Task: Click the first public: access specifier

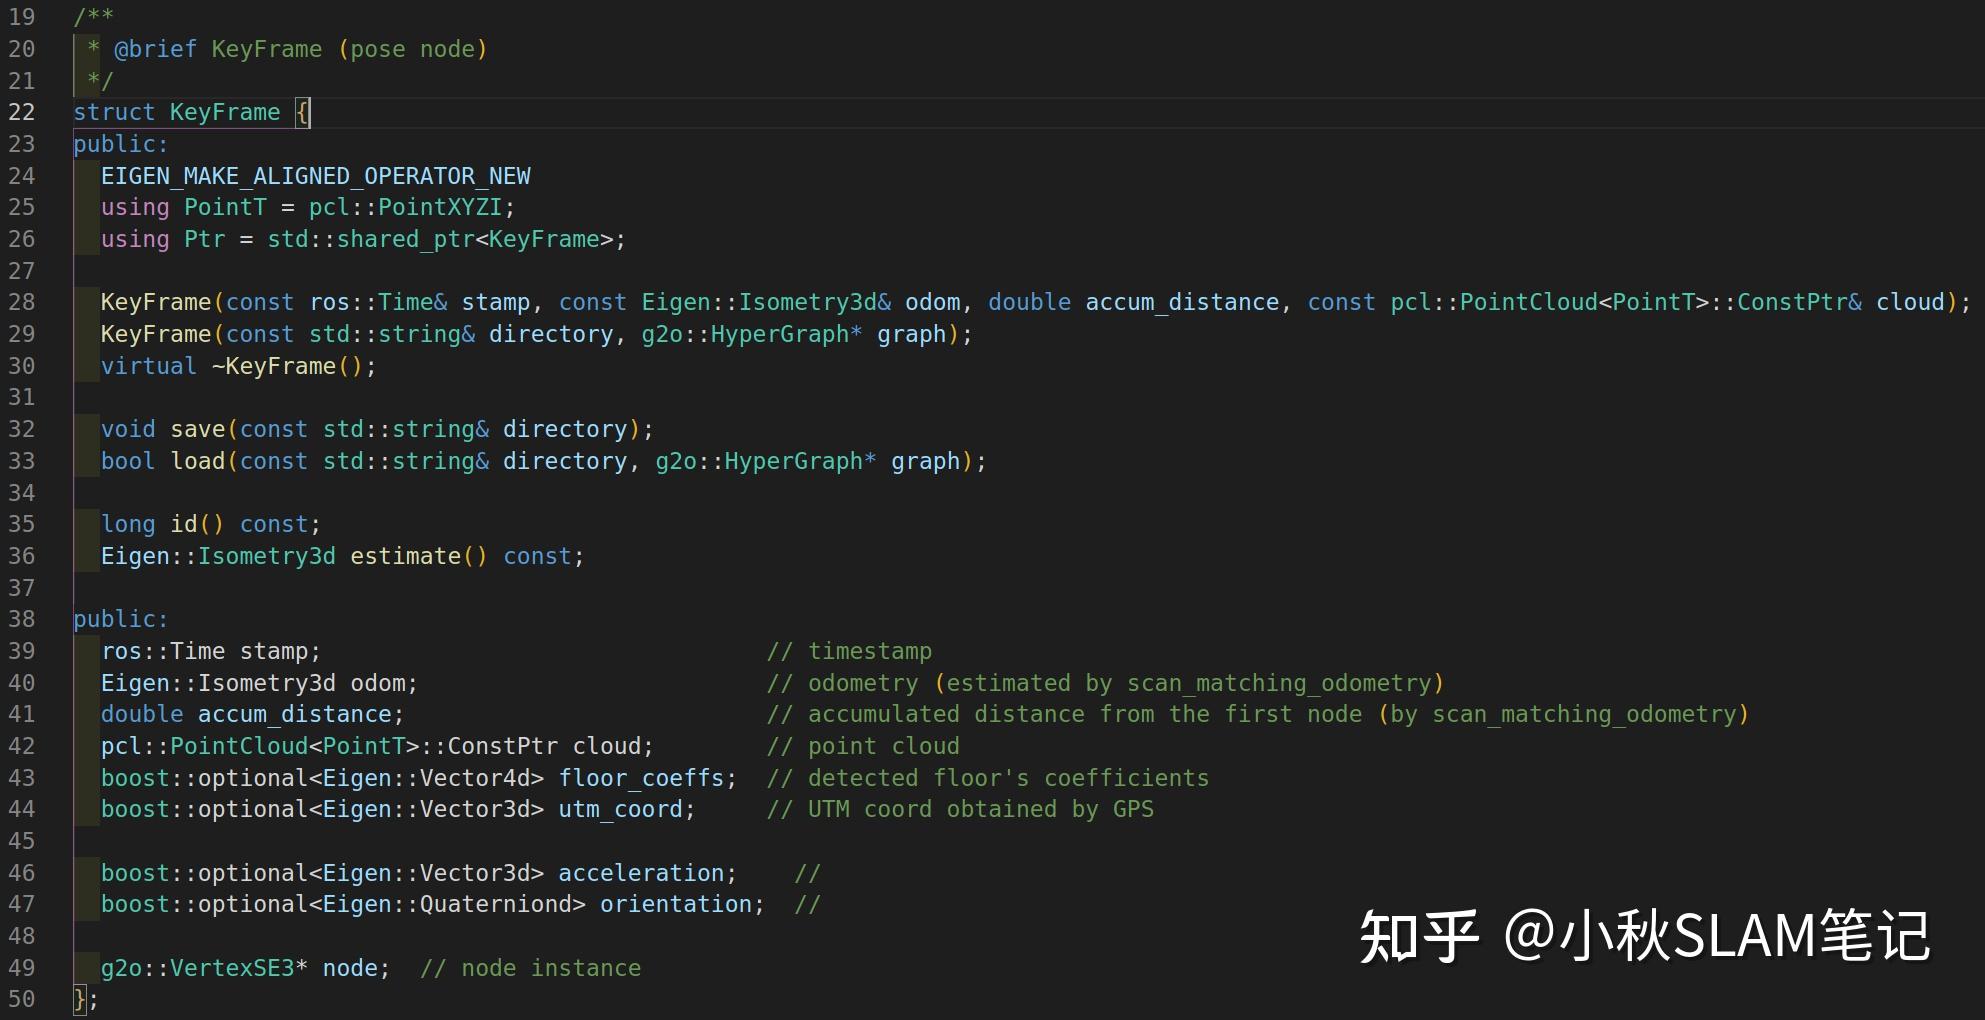Action: click(119, 143)
